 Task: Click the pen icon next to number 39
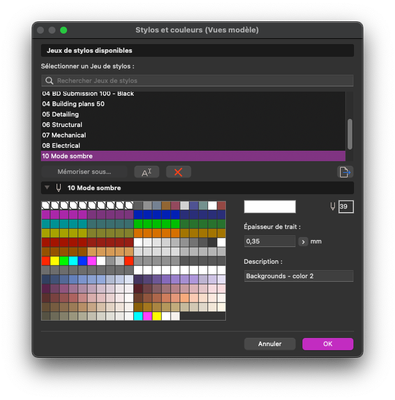point(333,207)
